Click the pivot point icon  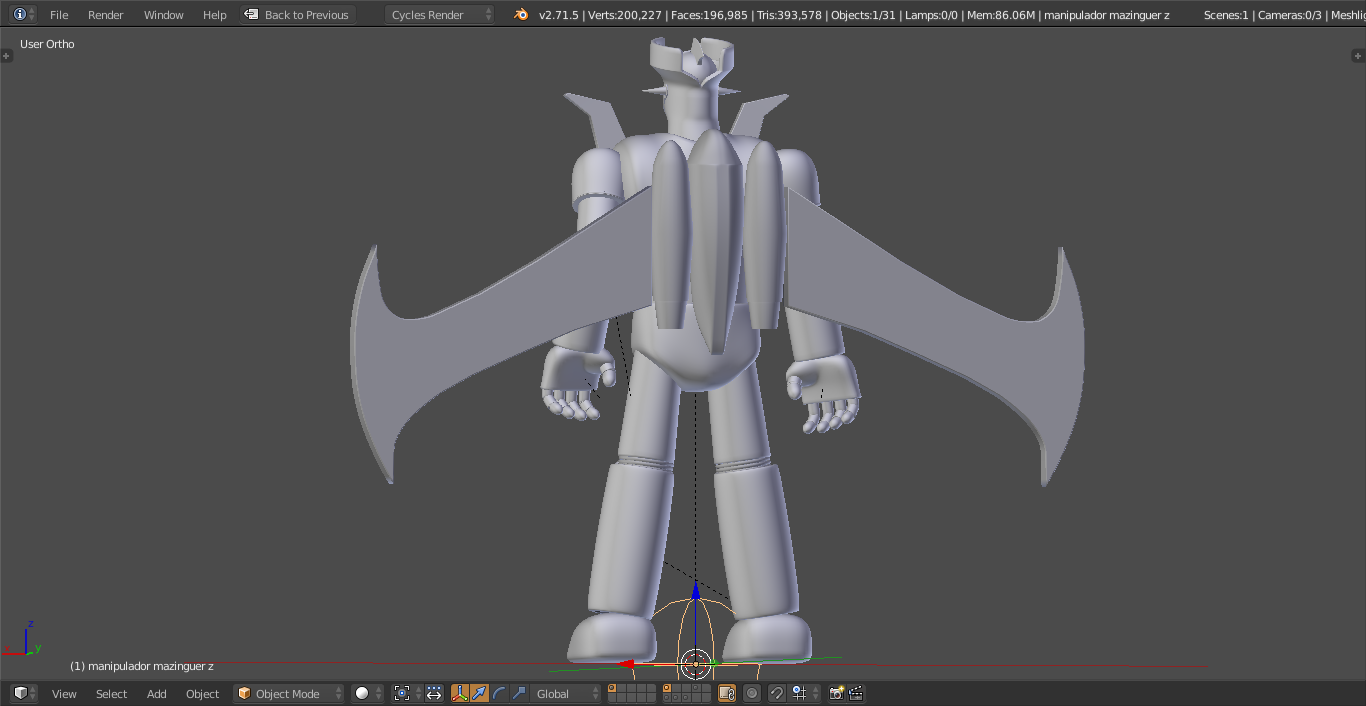pyautogui.click(x=402, y=693)
